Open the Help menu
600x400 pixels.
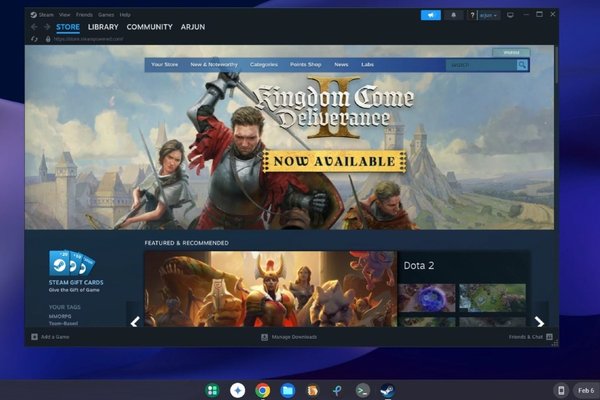[x=125, y=15]
